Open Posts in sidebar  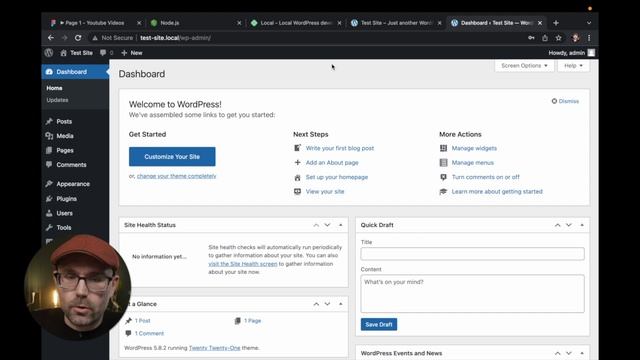tap(64, 122)
